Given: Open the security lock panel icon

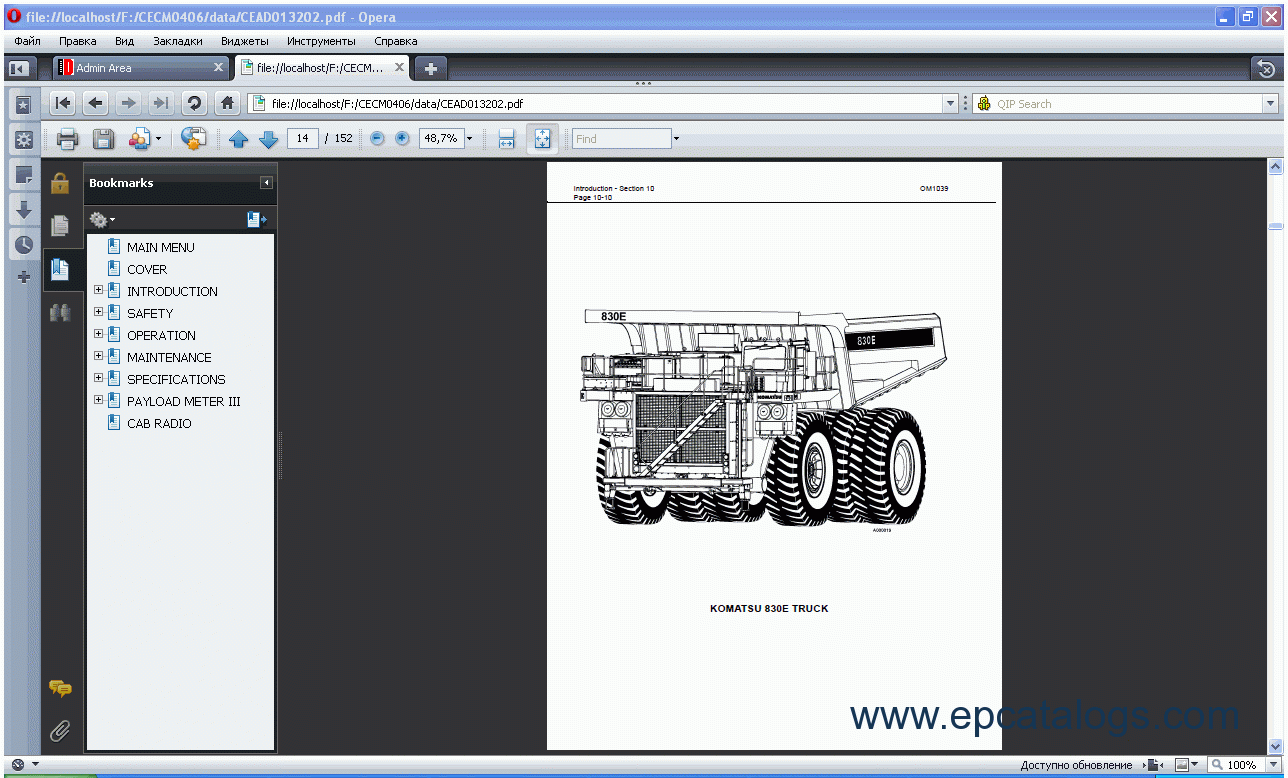Looking at the screenshot, I should (x=60, y=183).
